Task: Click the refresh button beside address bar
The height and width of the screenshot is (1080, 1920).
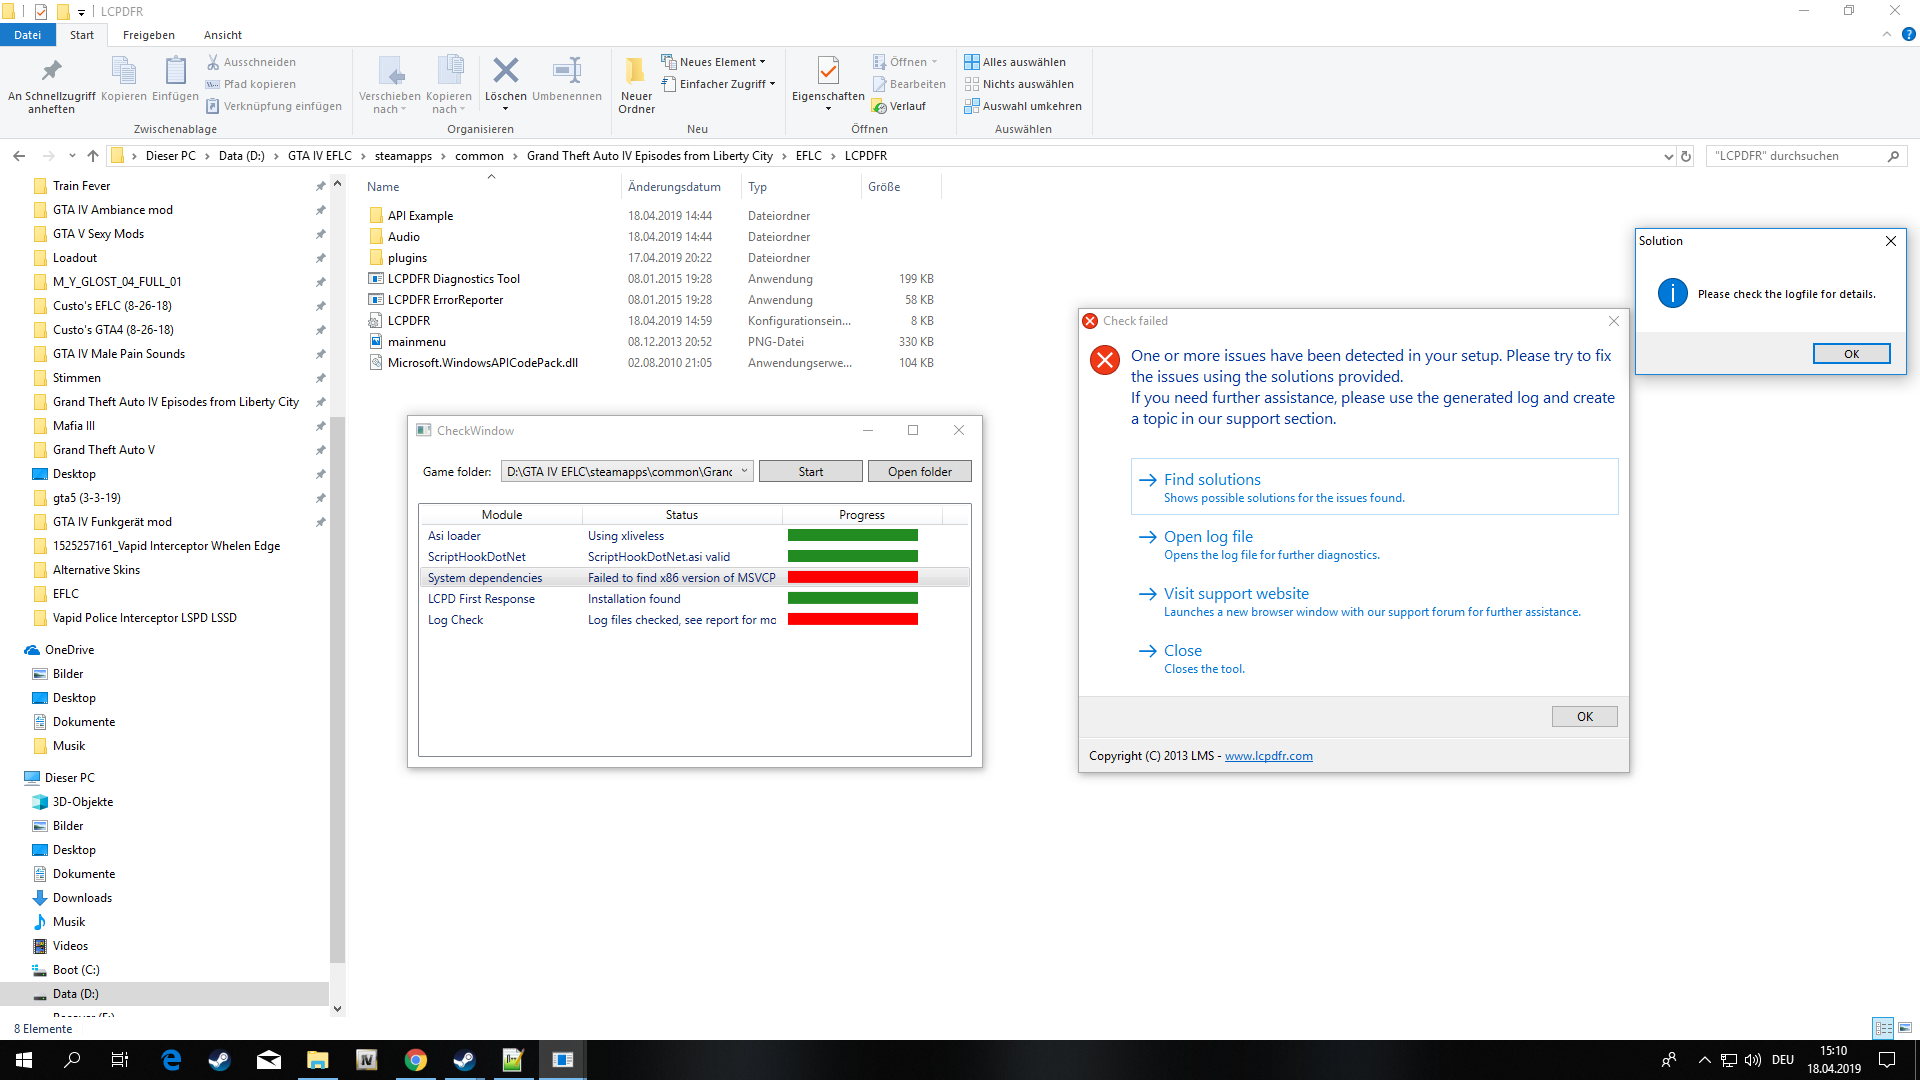Action: tap(1686, 156)
